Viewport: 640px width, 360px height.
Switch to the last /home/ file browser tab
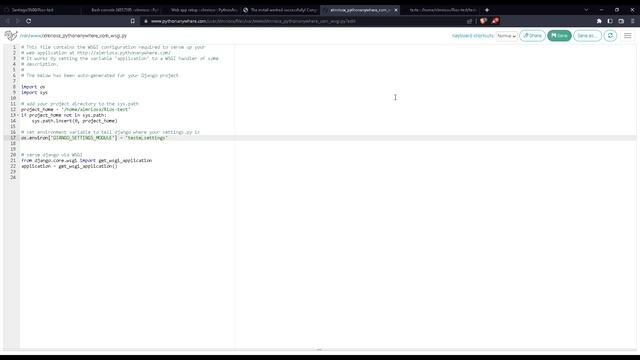point(442,10)
